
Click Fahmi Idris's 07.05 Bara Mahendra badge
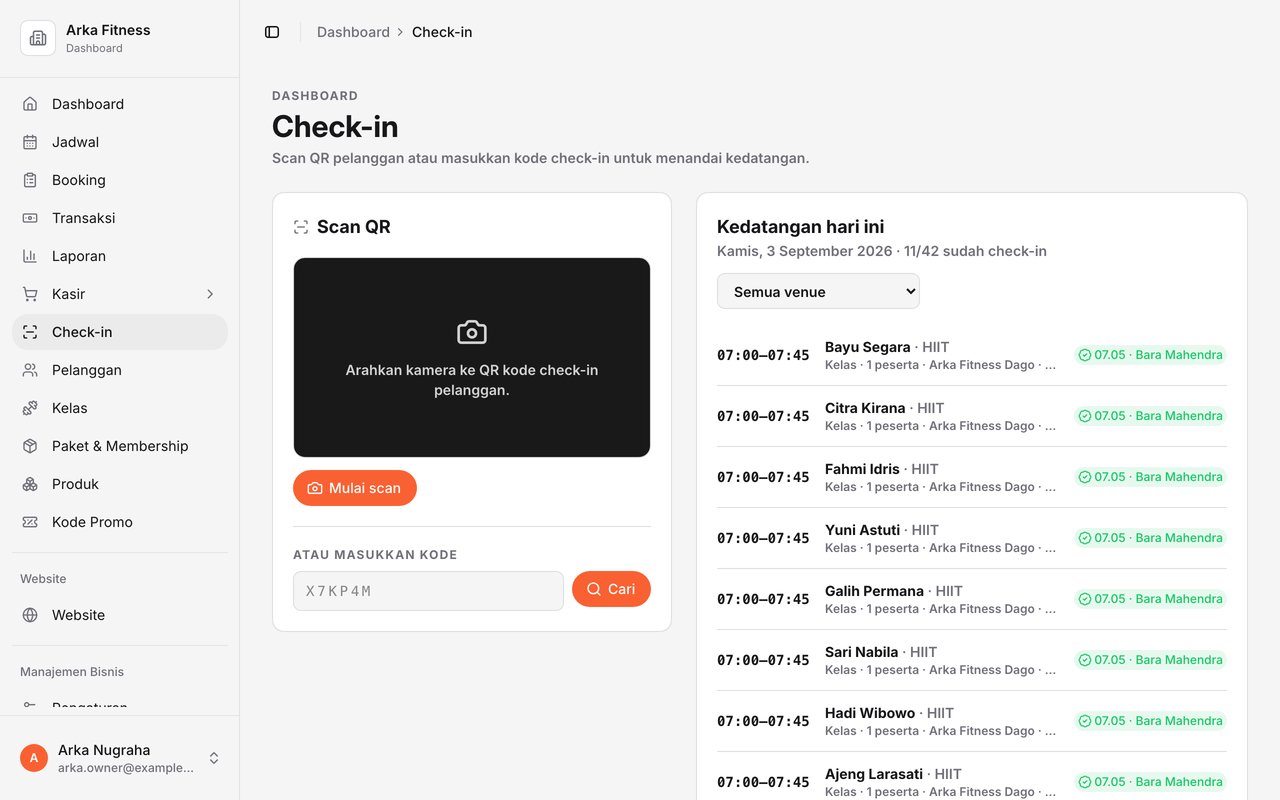1150,477
